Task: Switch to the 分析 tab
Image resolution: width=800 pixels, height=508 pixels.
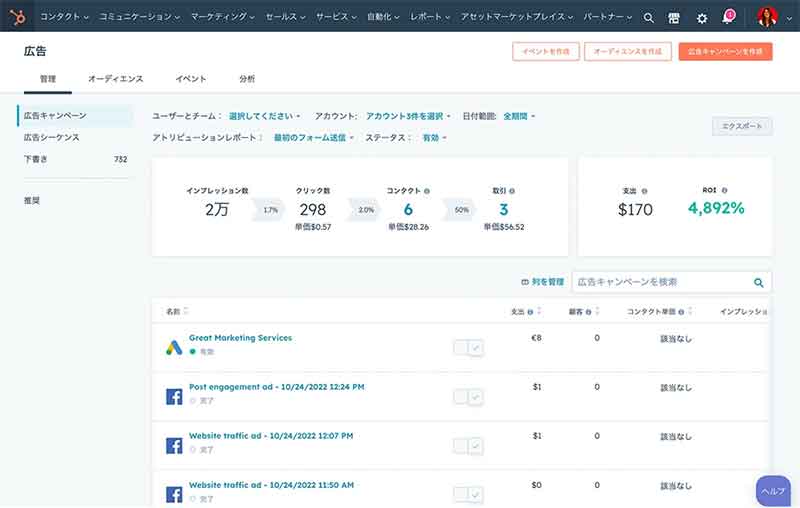Action: 247,79
